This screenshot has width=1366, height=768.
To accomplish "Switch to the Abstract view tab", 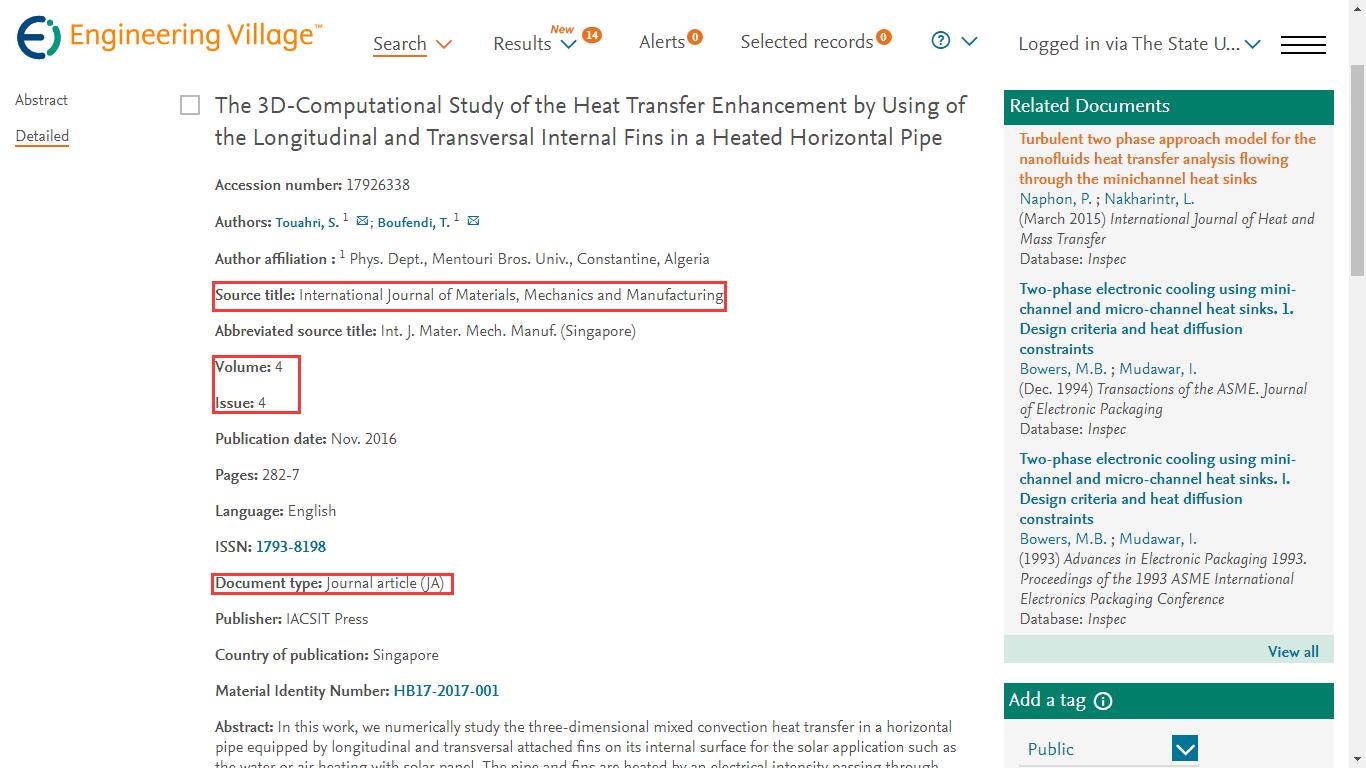I will [41, 100].
